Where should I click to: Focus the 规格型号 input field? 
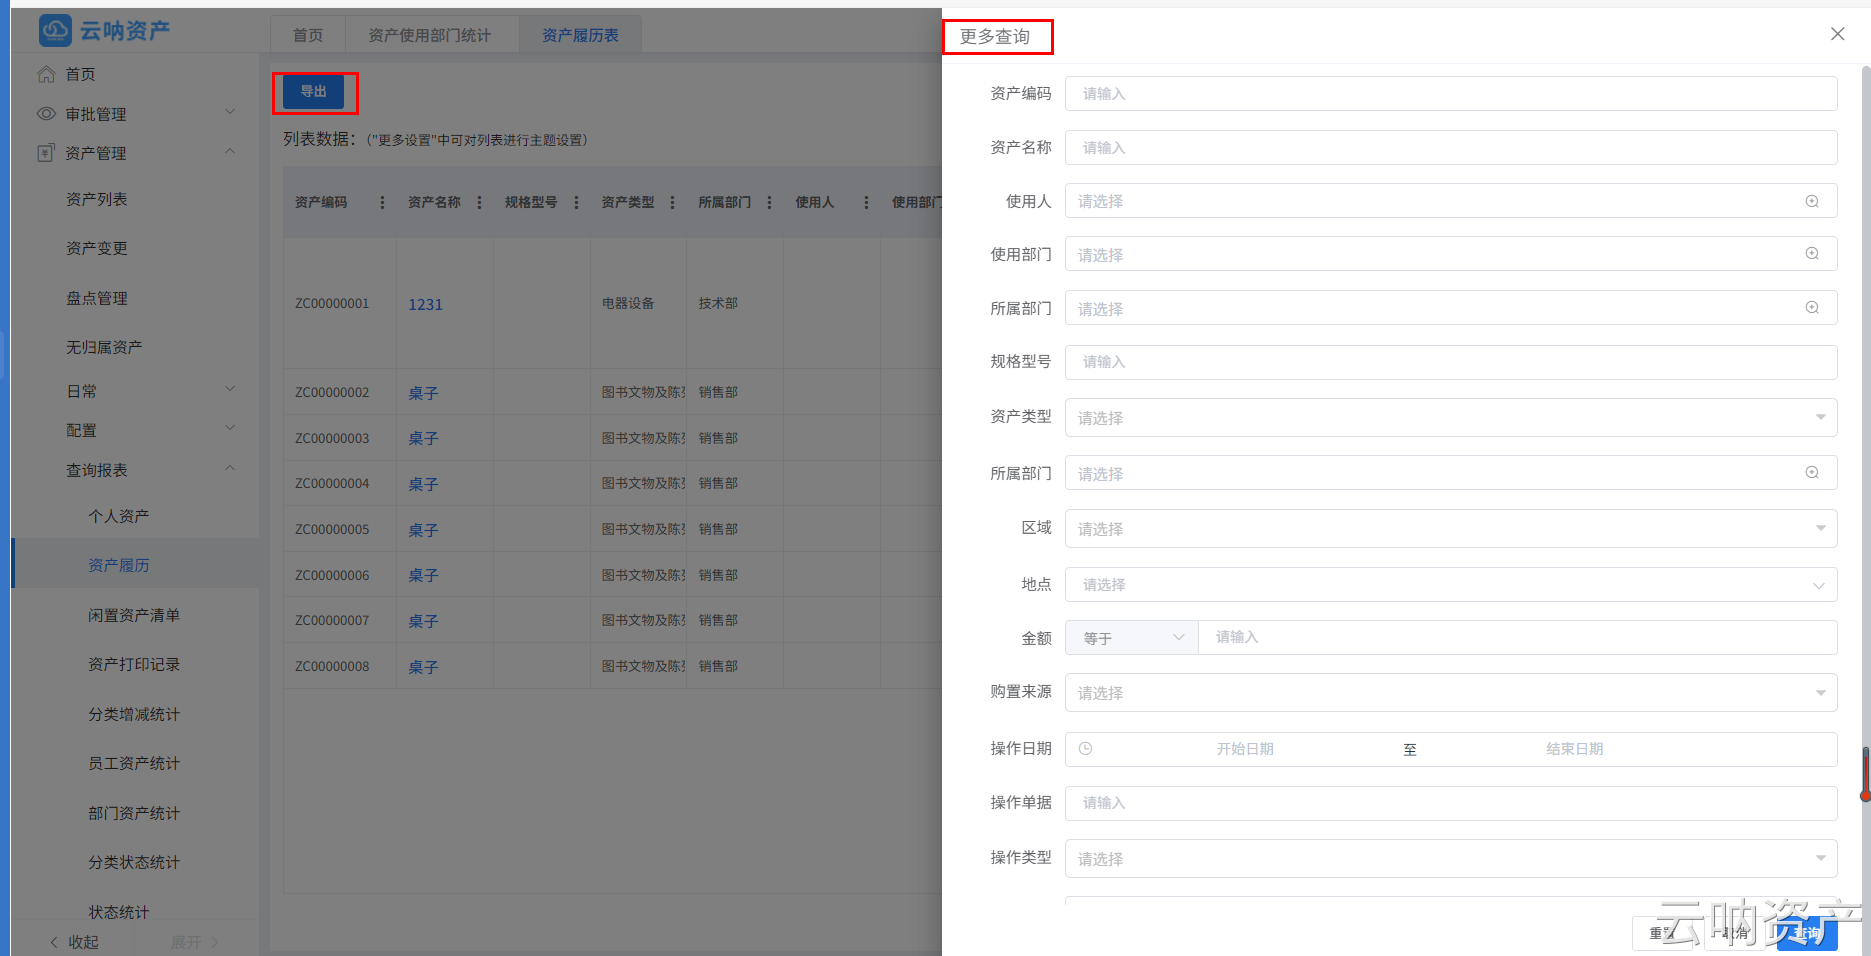(x=1451, y=362)
